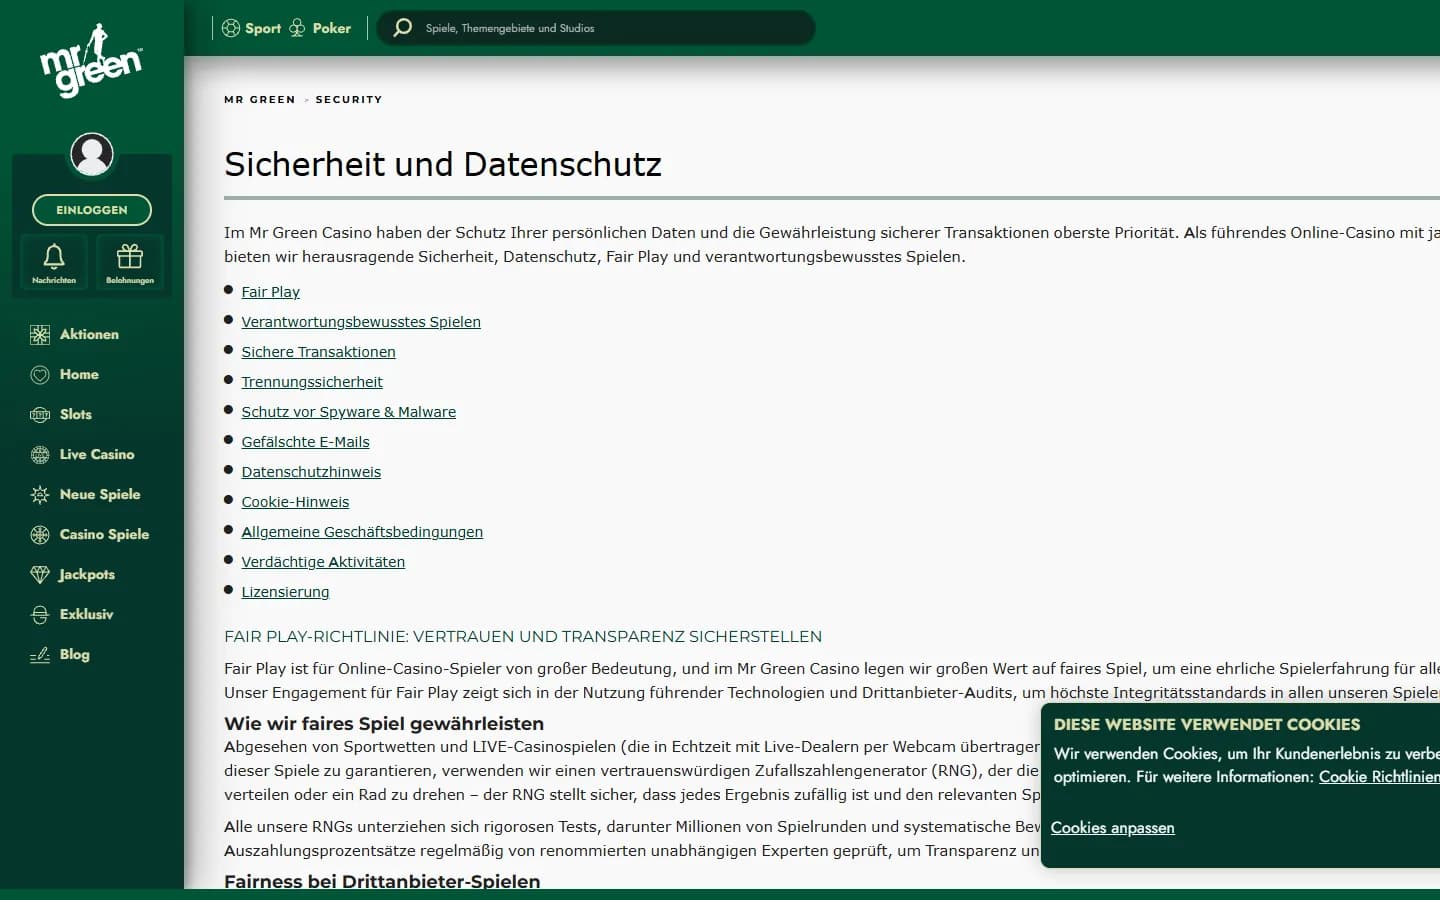Switch to the Sport section

(x=263, y=28)
